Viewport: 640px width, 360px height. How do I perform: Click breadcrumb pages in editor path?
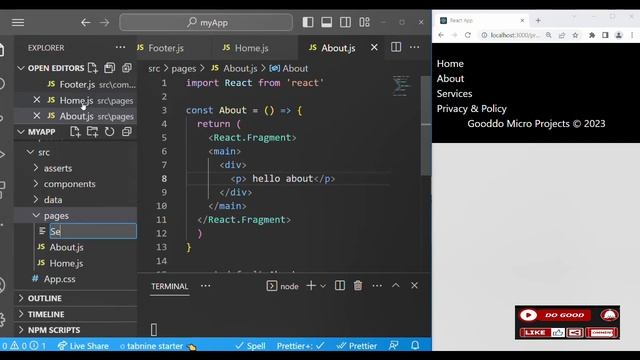click(x=184, y=69)
